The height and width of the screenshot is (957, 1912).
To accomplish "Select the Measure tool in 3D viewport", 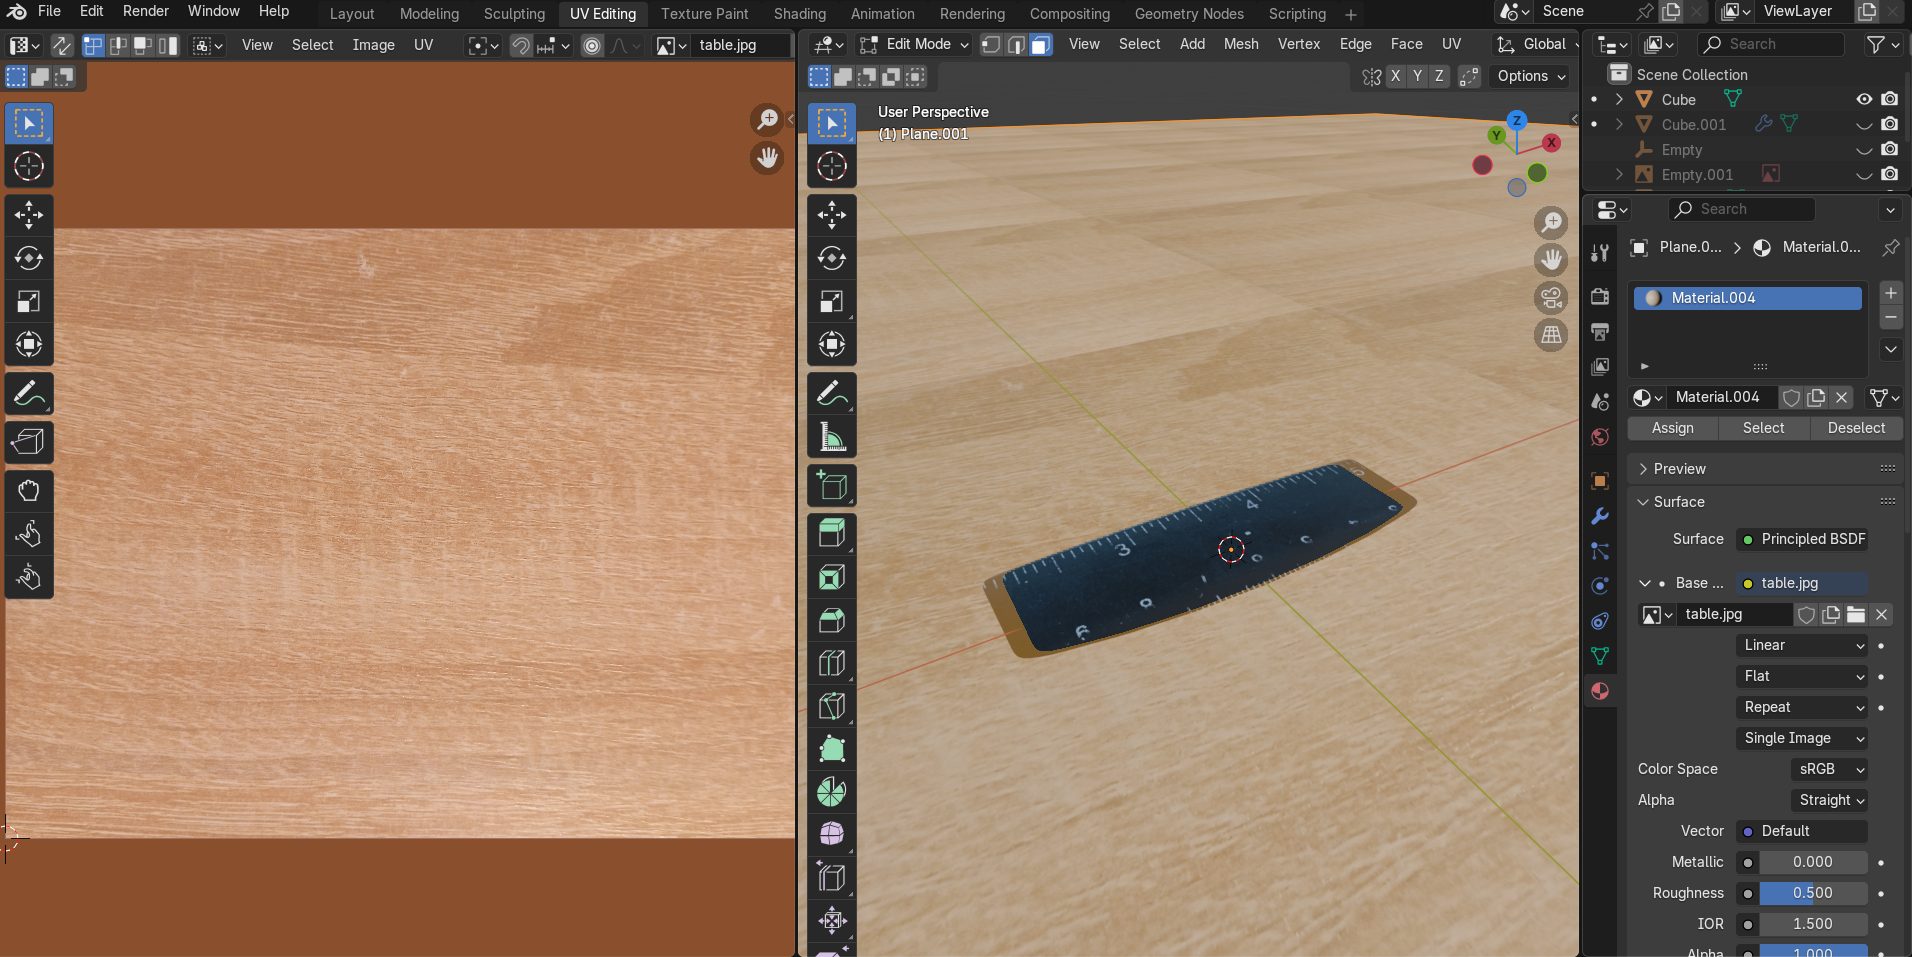I will [x=832, y=437].
